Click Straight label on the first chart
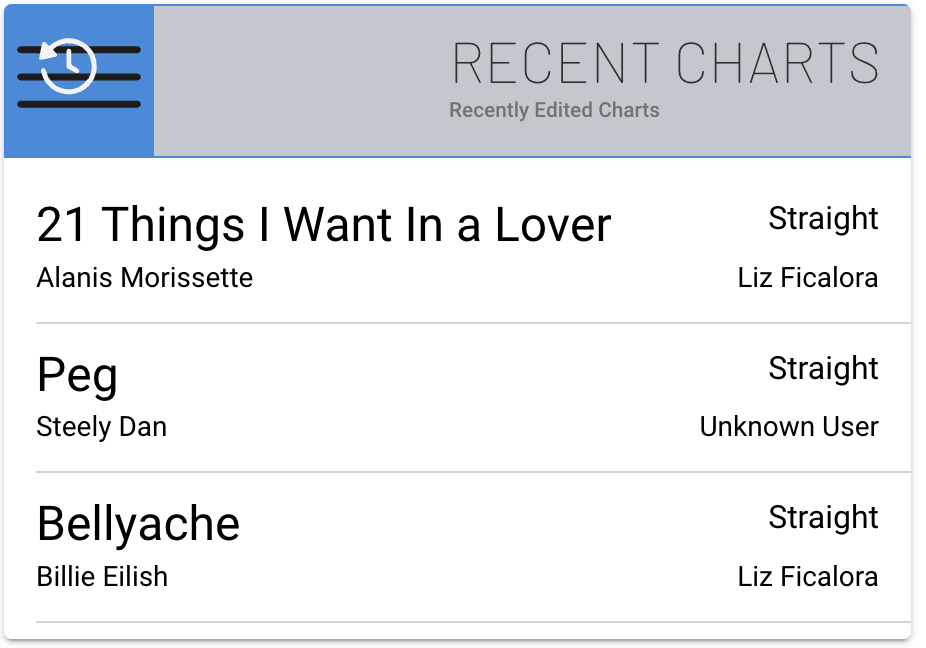The width and height of the screenshot is (926, 648). point(822,218)
